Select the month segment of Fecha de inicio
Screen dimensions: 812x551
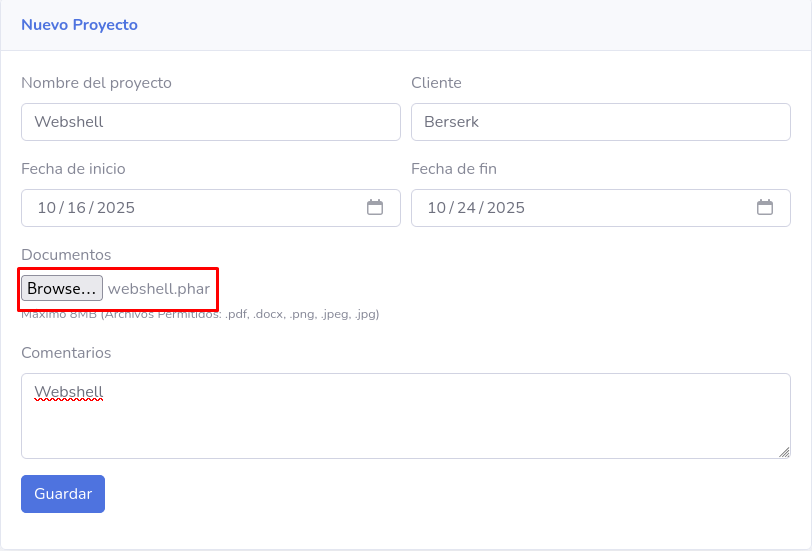click(47, 208)
